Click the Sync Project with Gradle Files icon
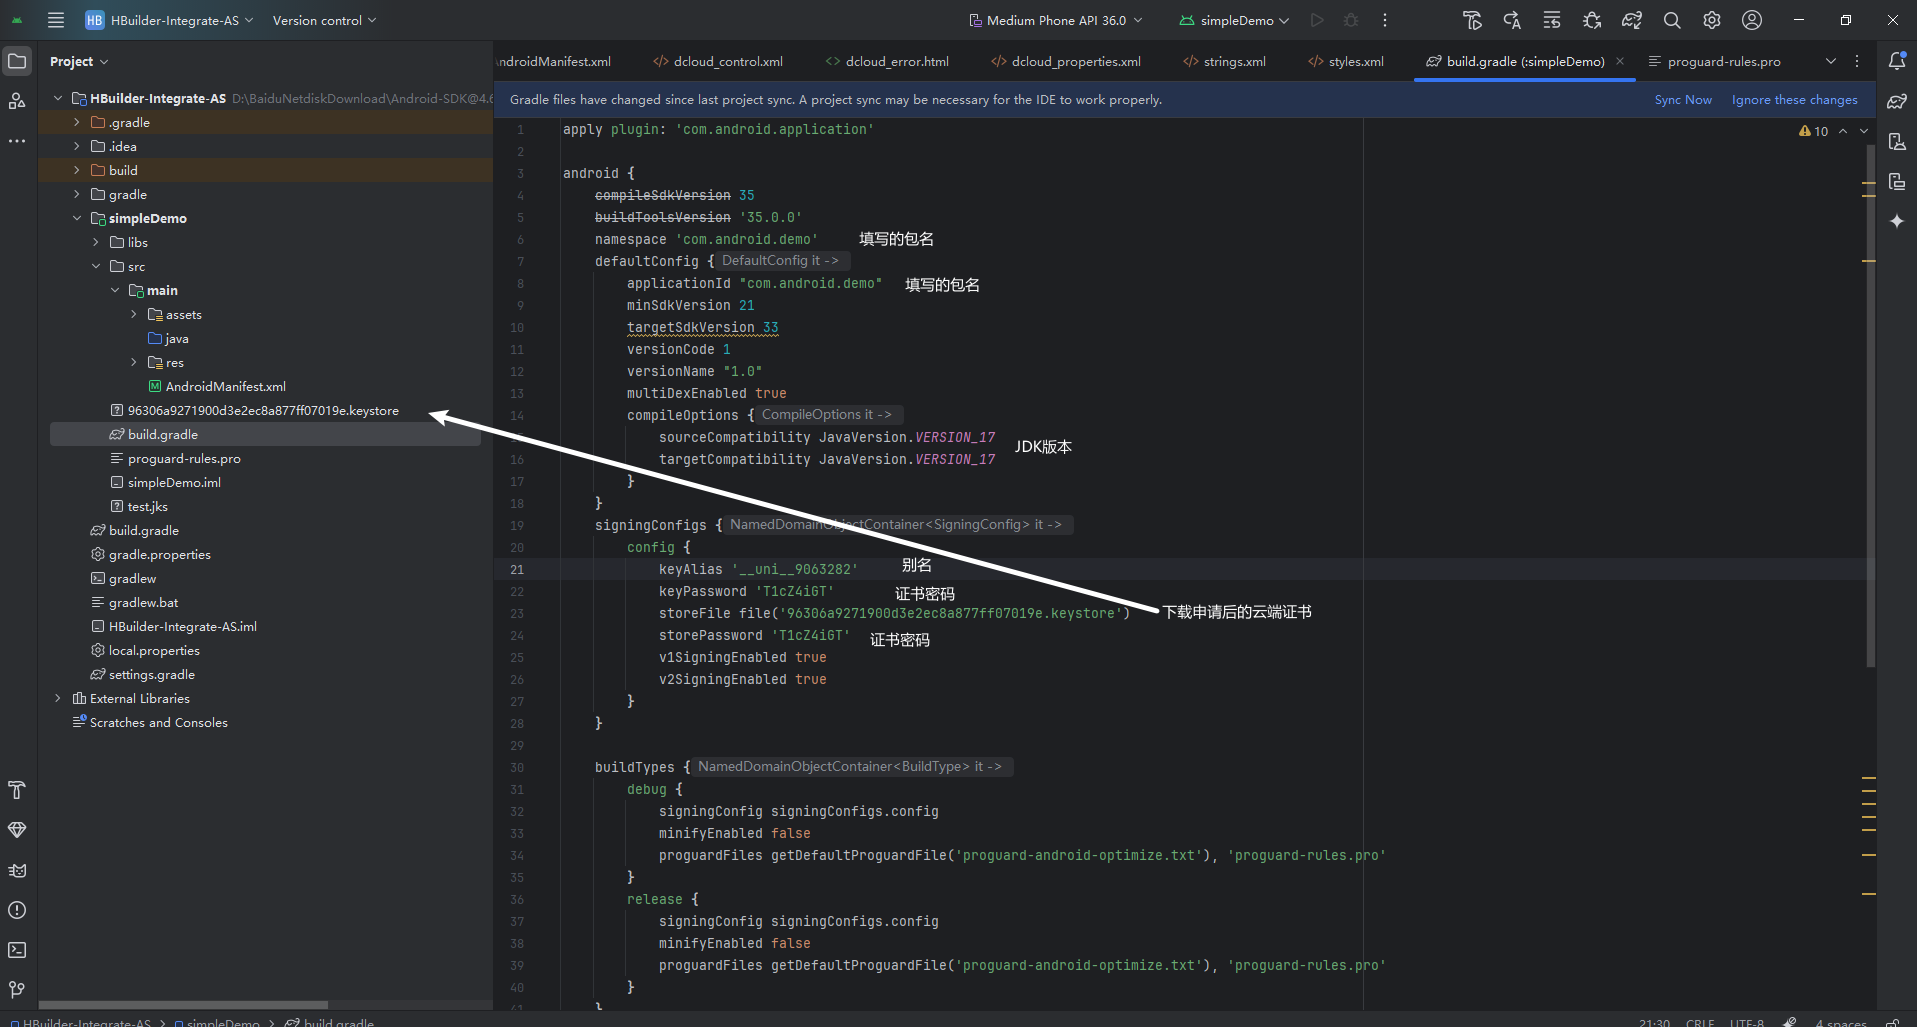Viewport: 1917px width, 1027px height. point(1631,20)
